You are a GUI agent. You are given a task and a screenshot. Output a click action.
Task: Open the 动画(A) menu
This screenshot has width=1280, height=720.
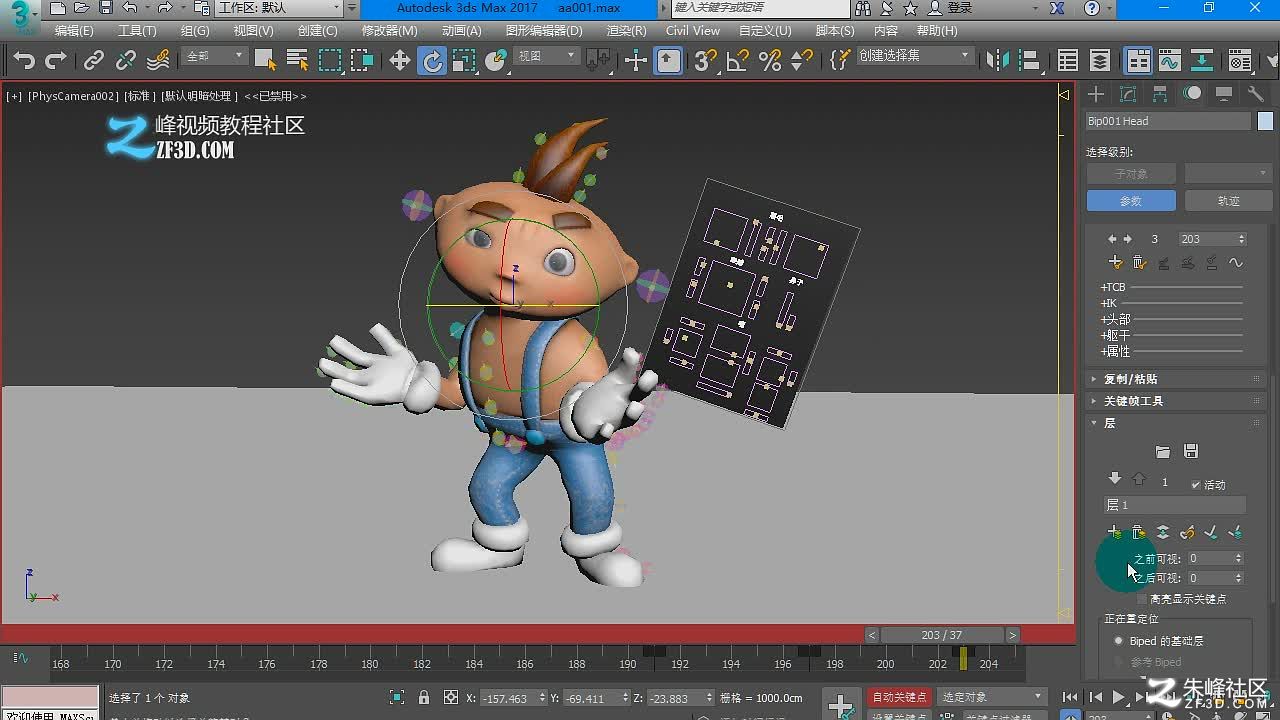click(x=461, y=31)
